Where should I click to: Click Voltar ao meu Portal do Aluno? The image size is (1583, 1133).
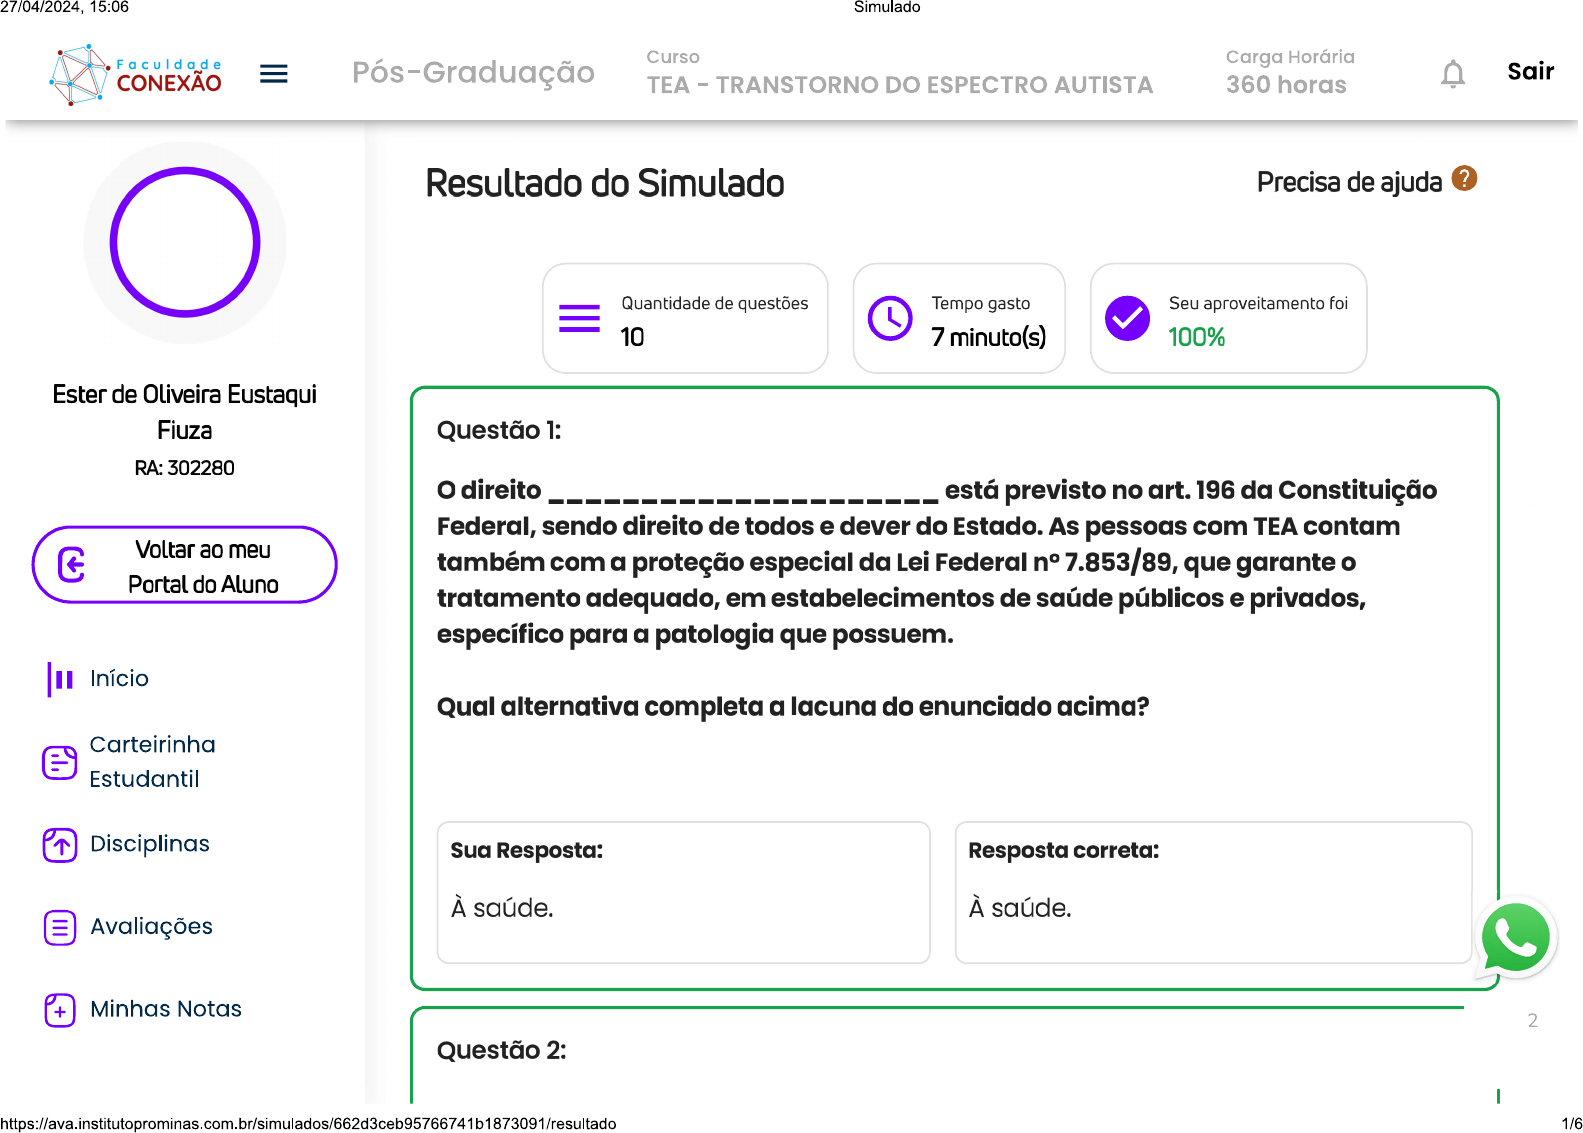pyautogui.click(x=185, y=566)
